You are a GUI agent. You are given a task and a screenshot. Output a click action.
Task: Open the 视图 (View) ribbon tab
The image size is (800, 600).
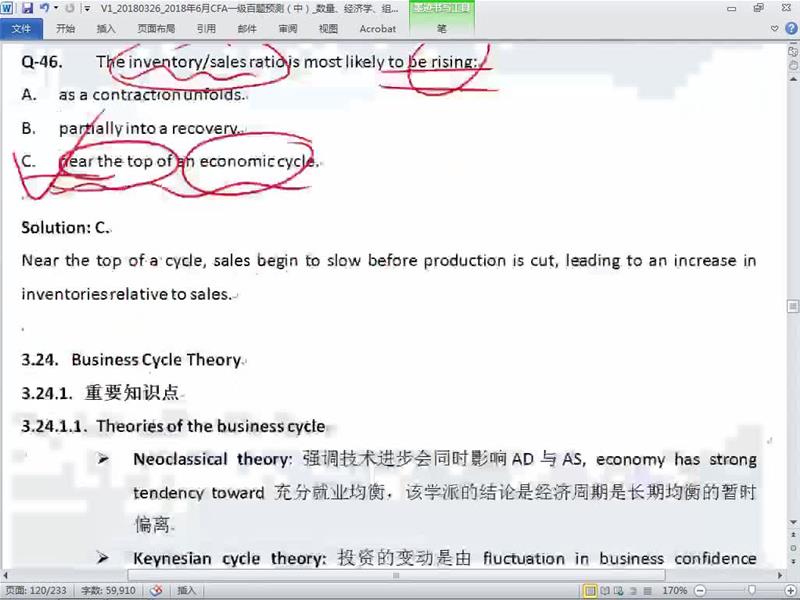(x=328, y=29)
